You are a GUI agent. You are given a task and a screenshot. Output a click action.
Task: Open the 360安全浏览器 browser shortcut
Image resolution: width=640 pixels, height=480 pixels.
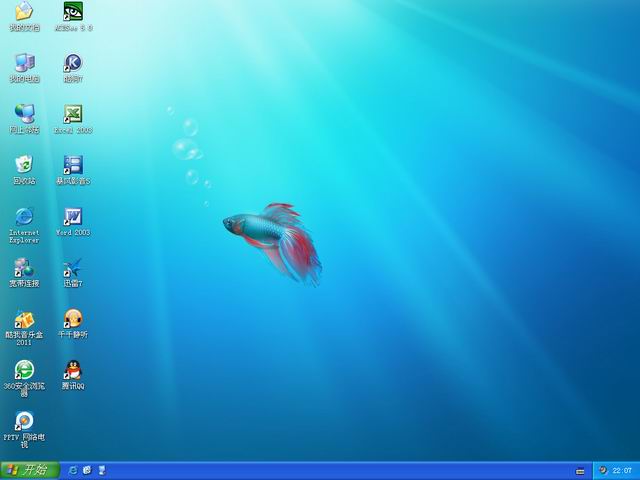point(24,370)
